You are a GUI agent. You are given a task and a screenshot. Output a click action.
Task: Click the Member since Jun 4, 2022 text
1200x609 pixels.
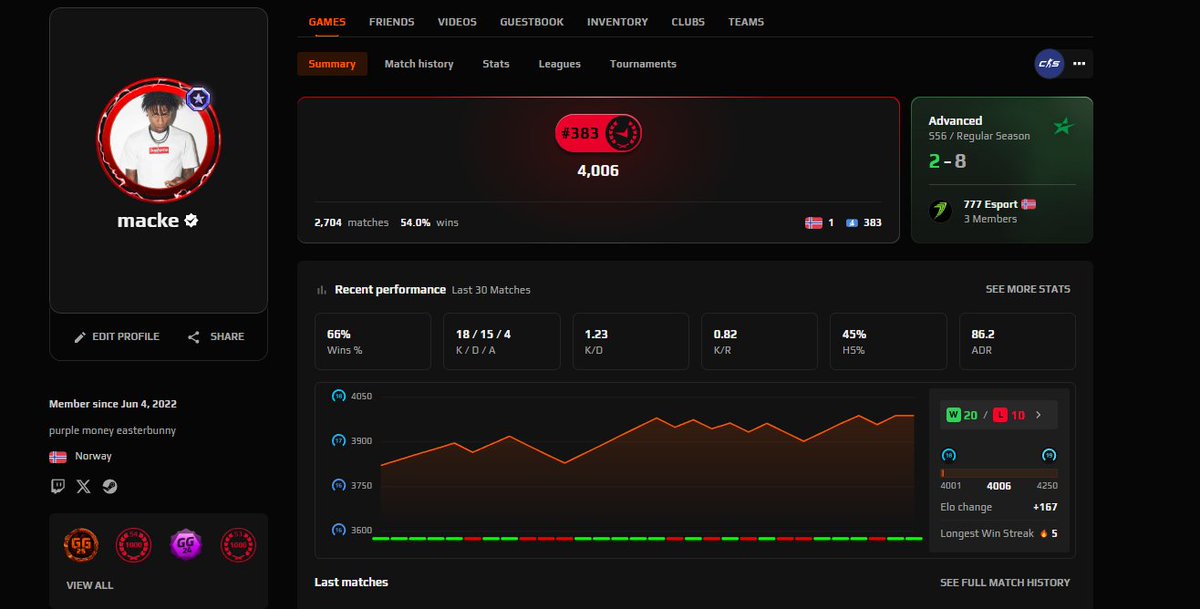click(113, 404)
